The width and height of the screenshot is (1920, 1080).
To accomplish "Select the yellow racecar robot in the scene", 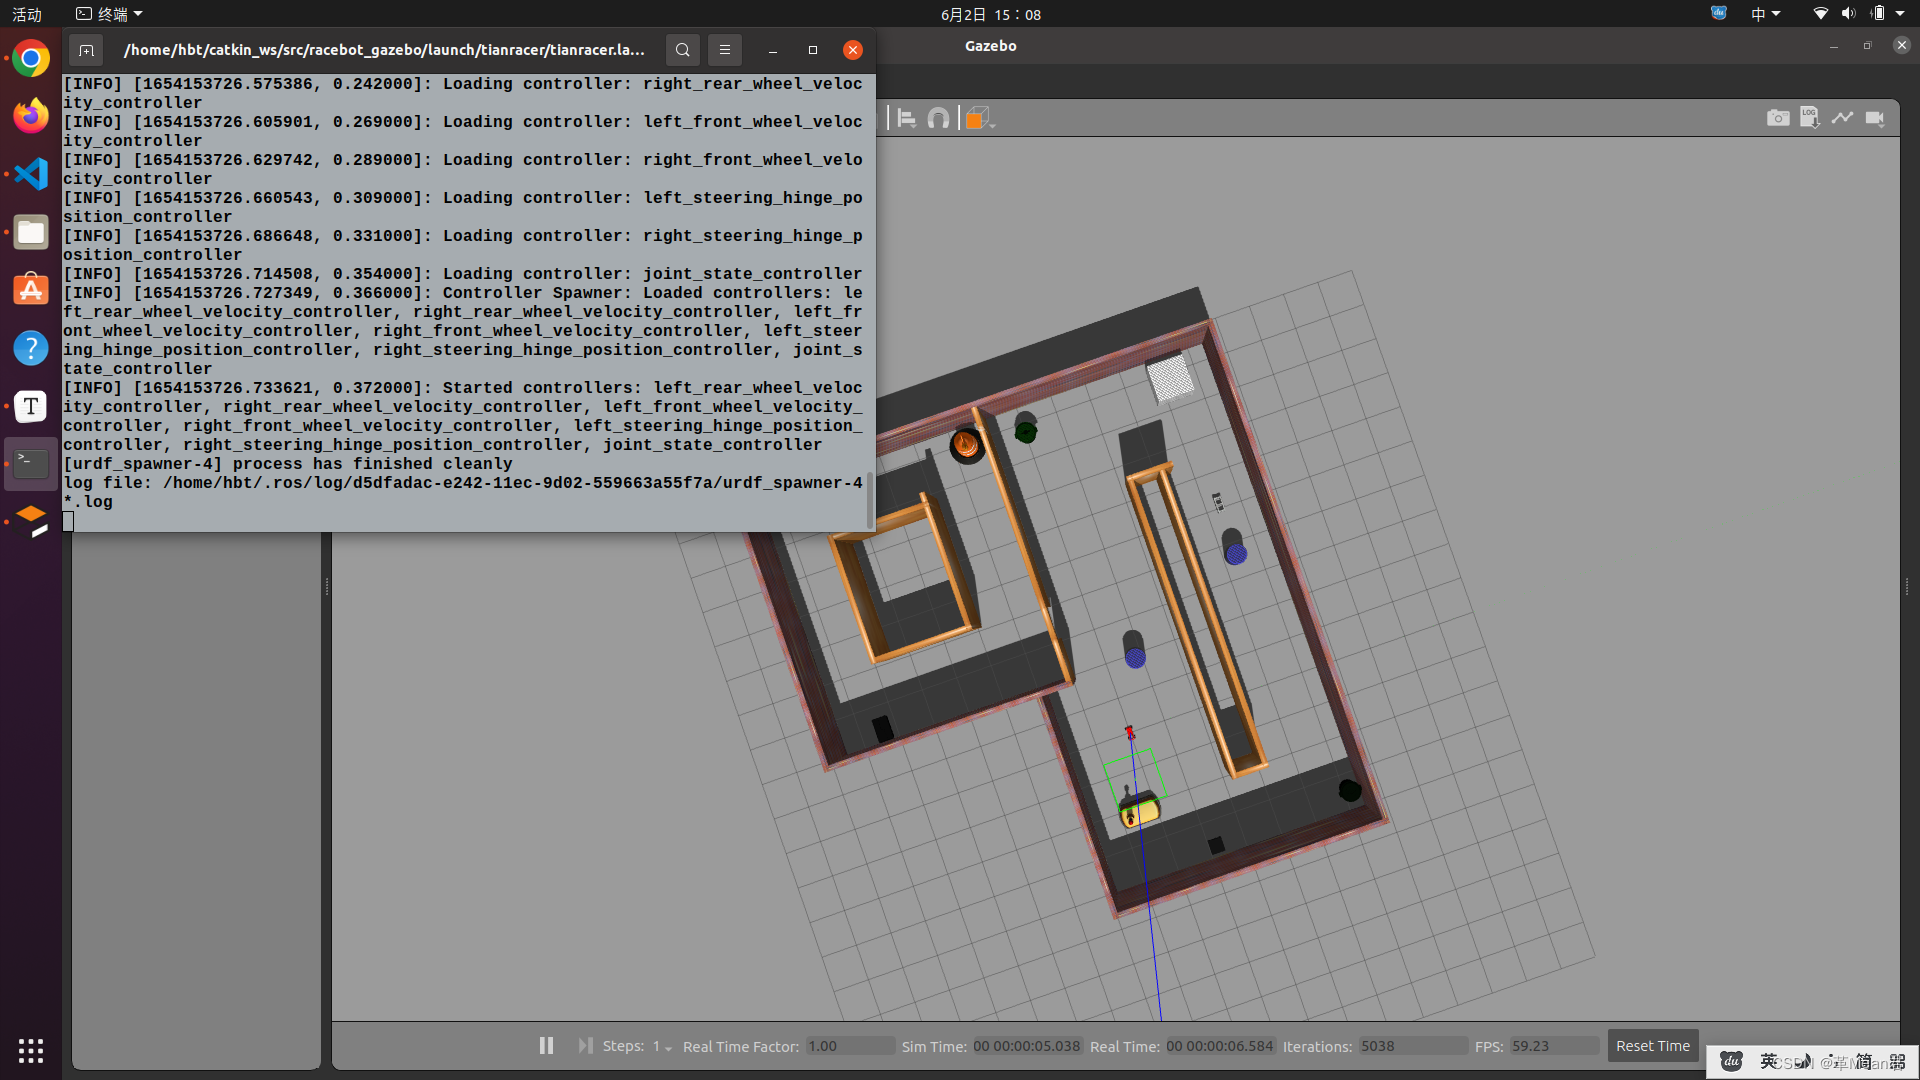I will [x=1139, y=808].
